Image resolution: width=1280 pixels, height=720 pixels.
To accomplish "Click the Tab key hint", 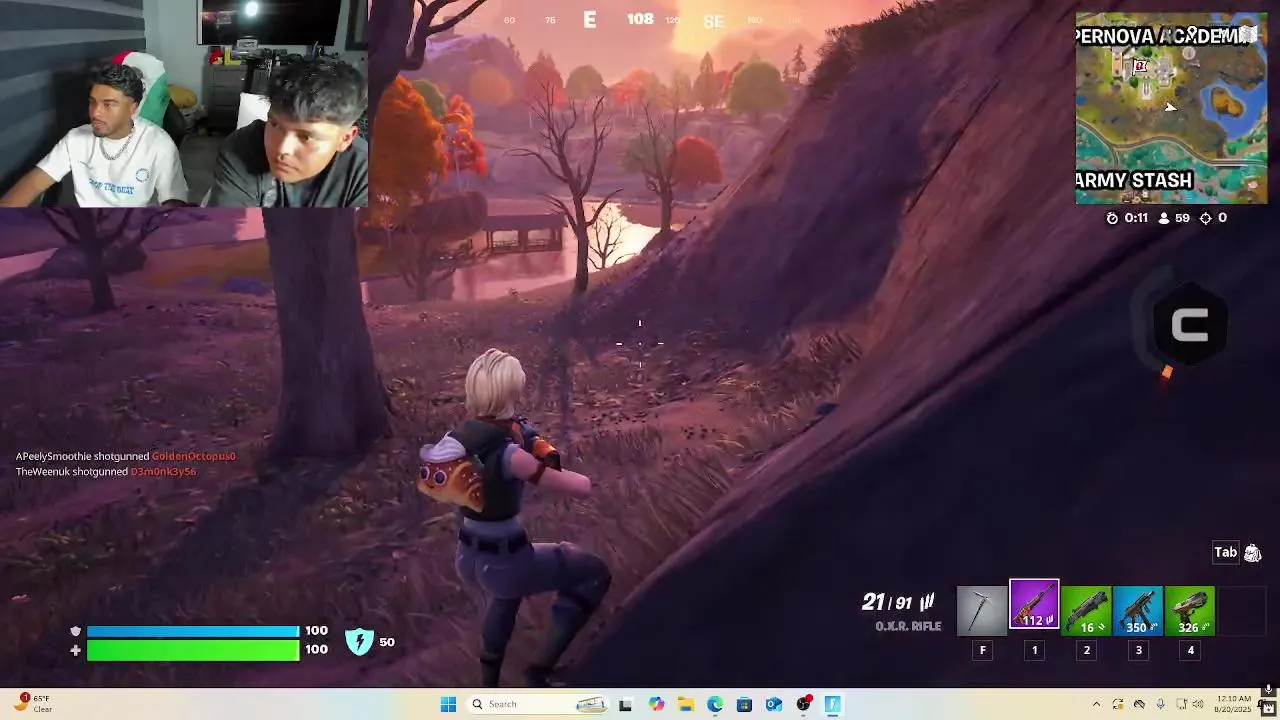I will pos(1225,552).
